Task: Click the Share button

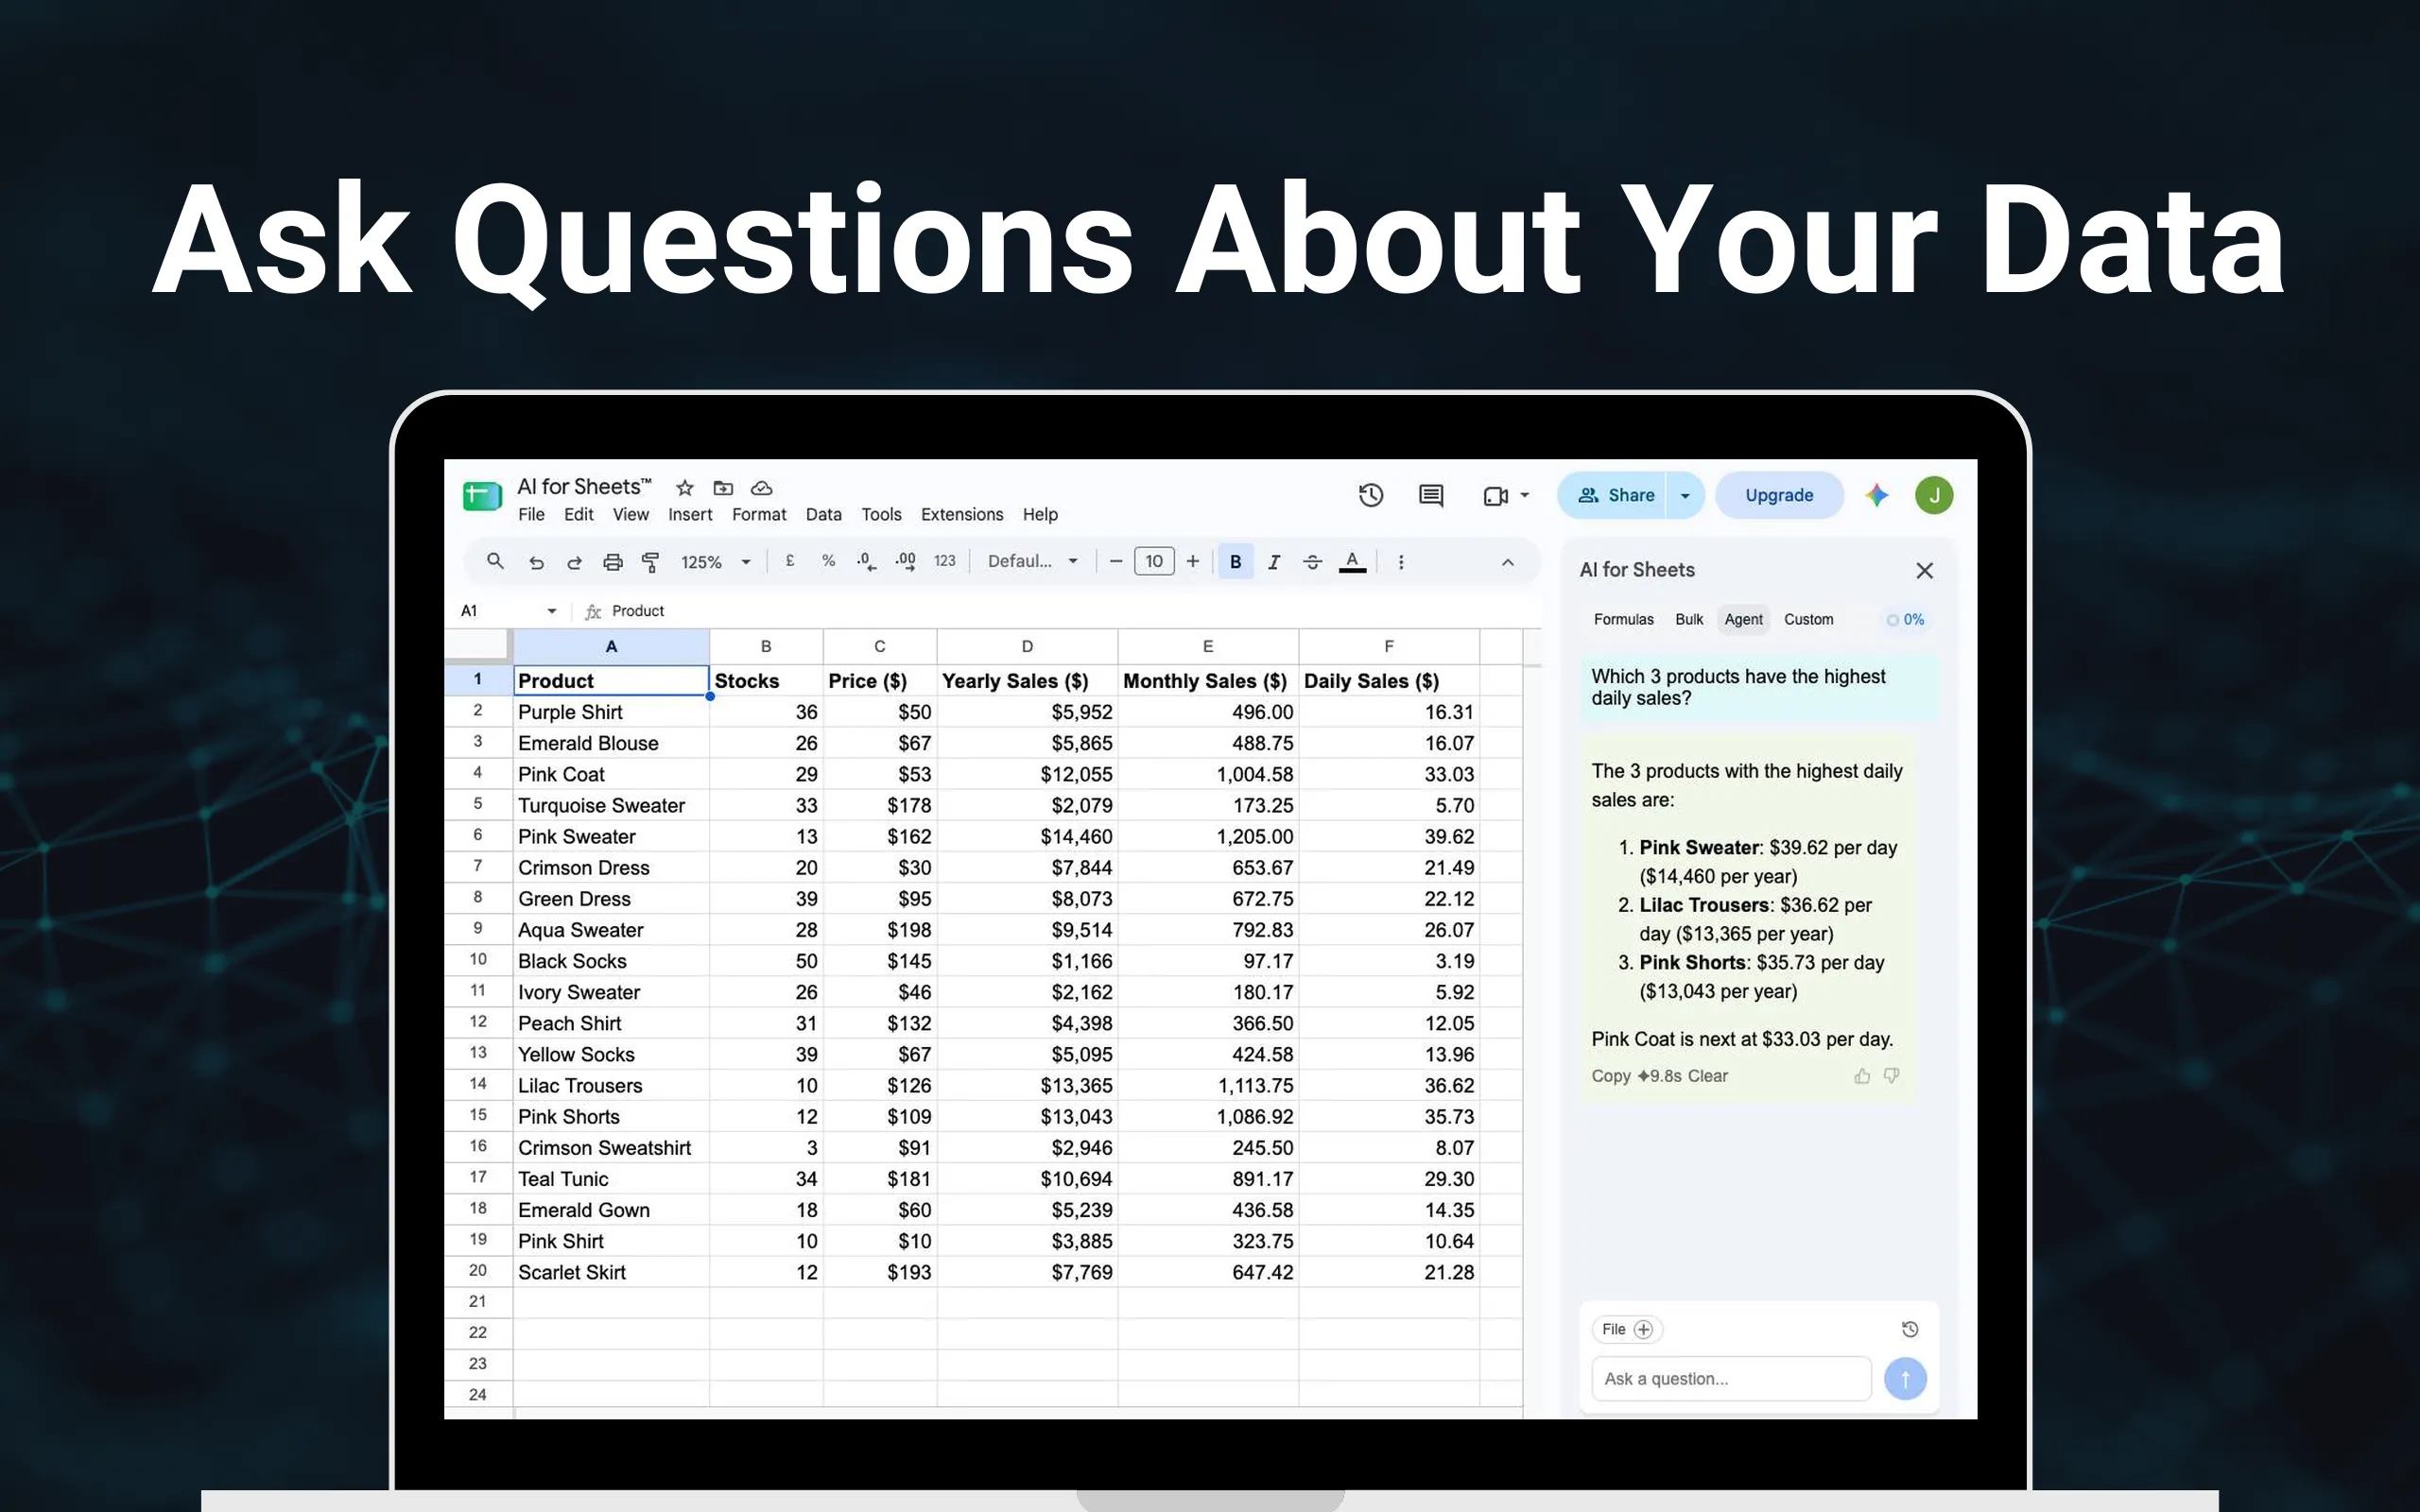Action: point(1613,495)
